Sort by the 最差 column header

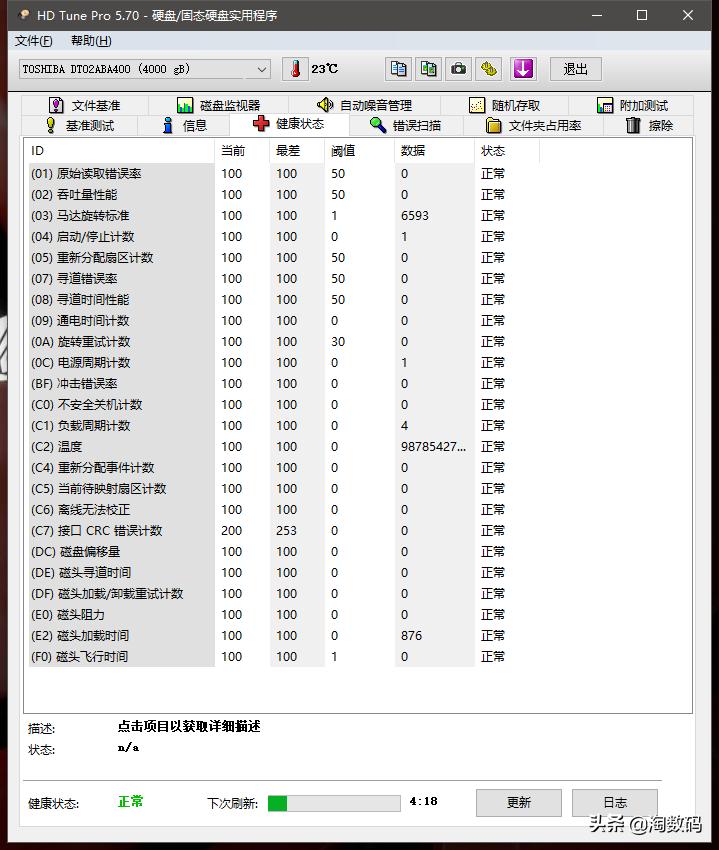click(297, 151)
